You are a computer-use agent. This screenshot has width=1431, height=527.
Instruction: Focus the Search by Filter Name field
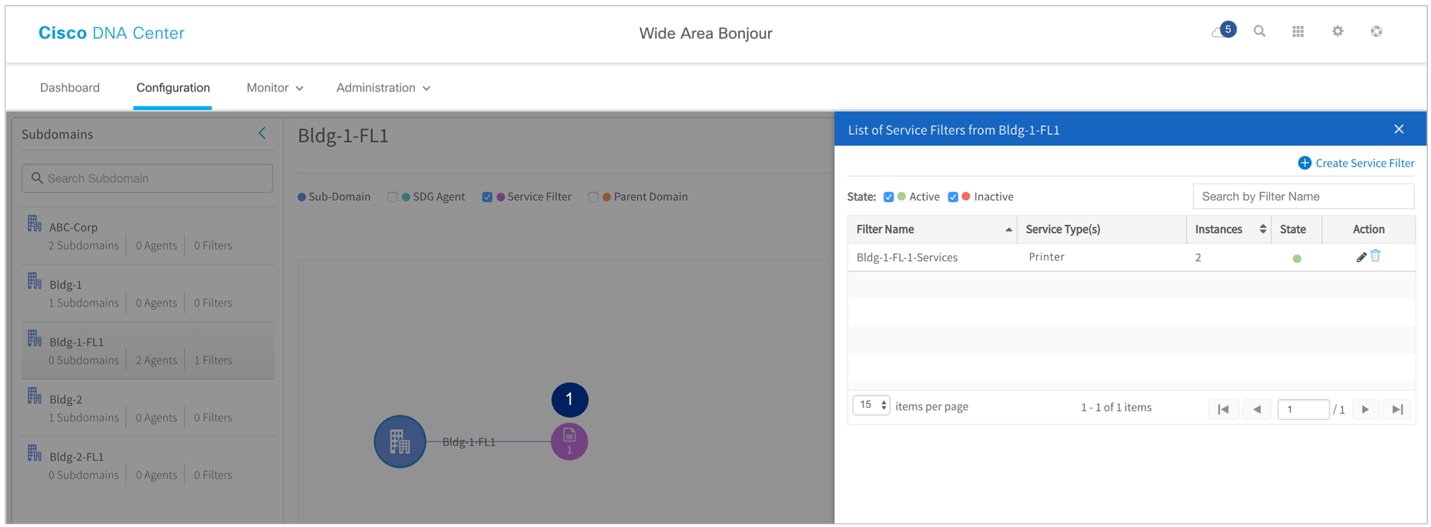(x=1303, y=196)
